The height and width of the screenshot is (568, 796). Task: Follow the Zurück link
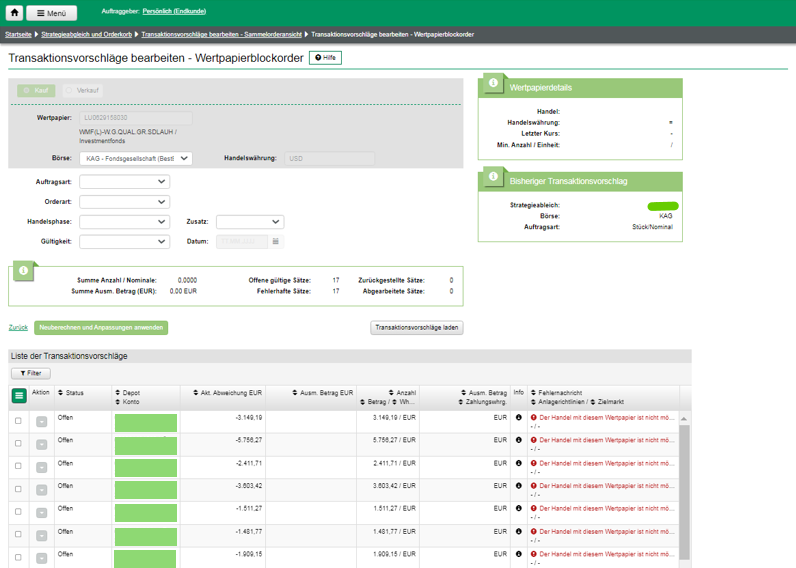coord(18,327)
